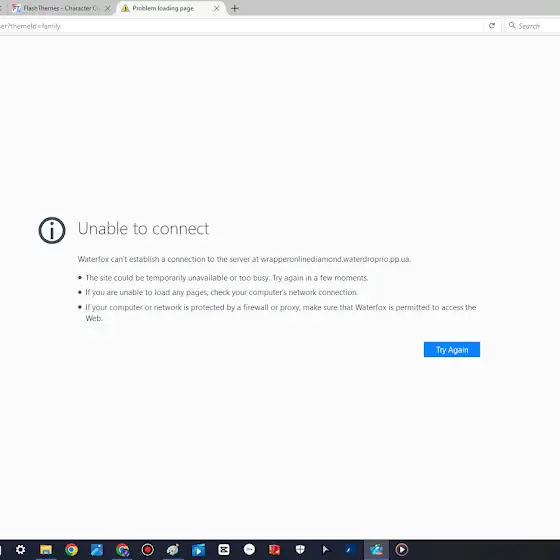Image resolution: width=560 pixels, height=560 pixels.
Task: Open the red record button app
Action: [x=148, y=550]
